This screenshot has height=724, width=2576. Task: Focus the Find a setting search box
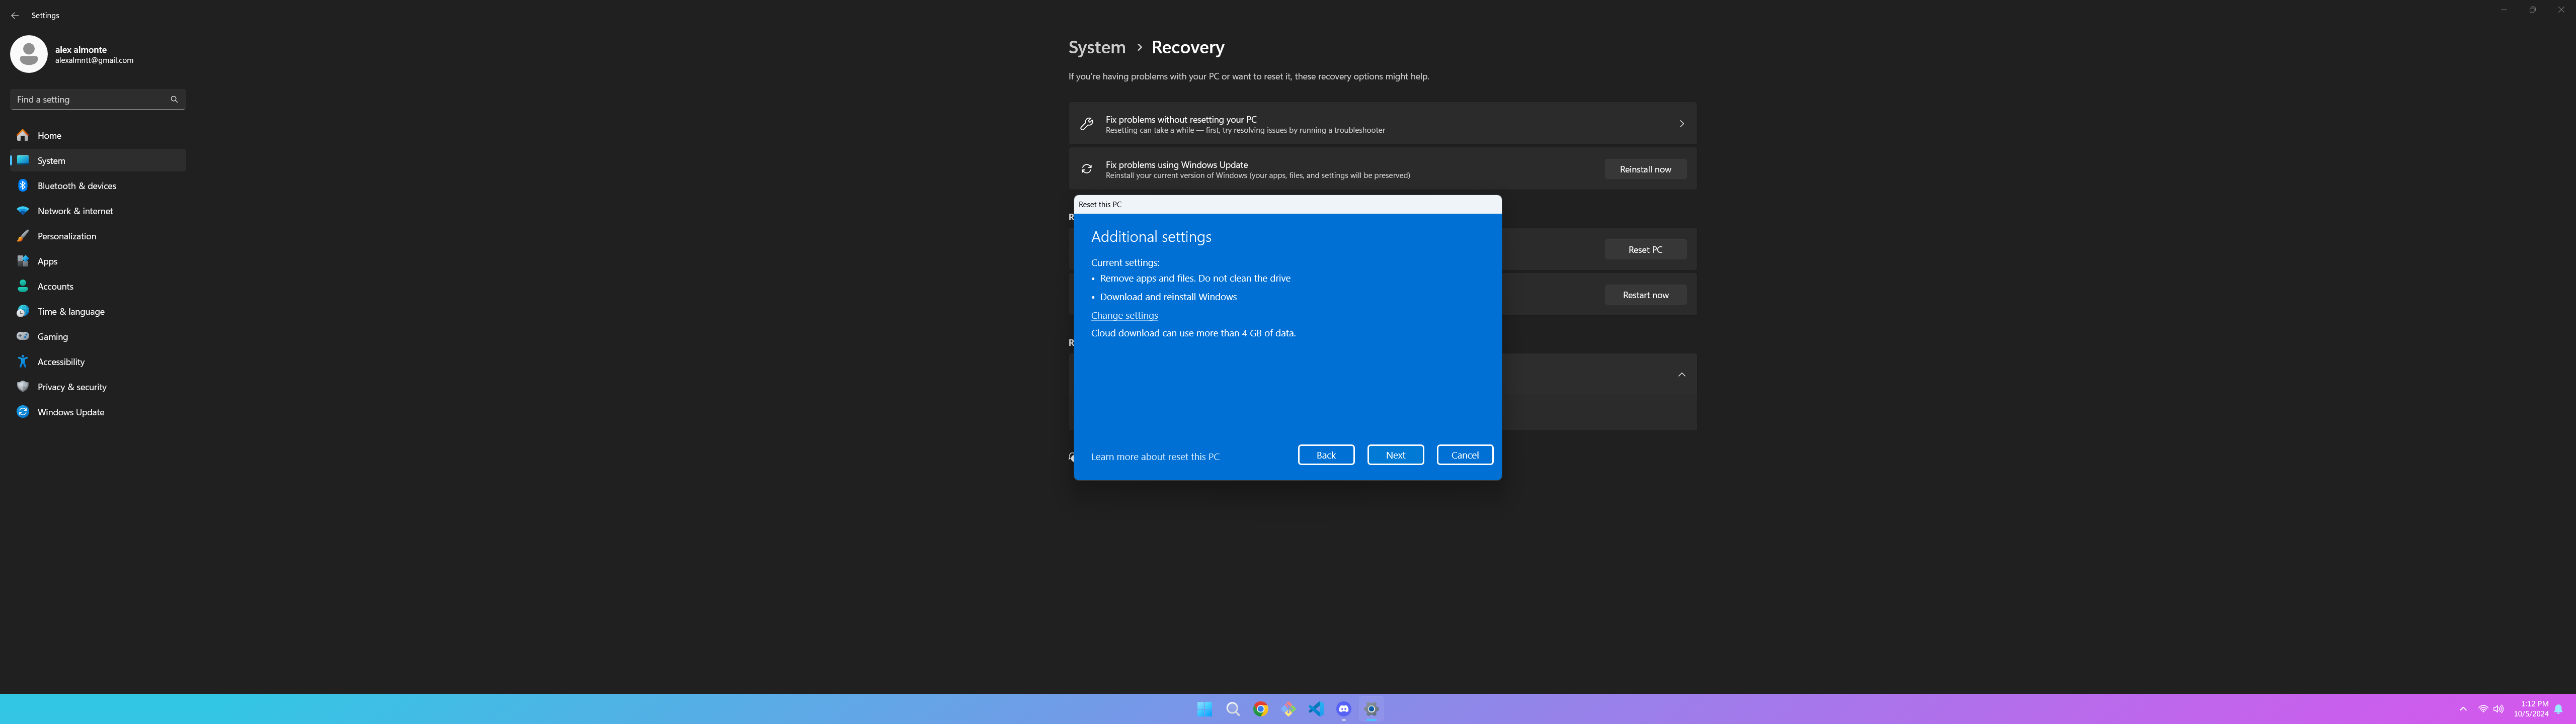point(88,99)
